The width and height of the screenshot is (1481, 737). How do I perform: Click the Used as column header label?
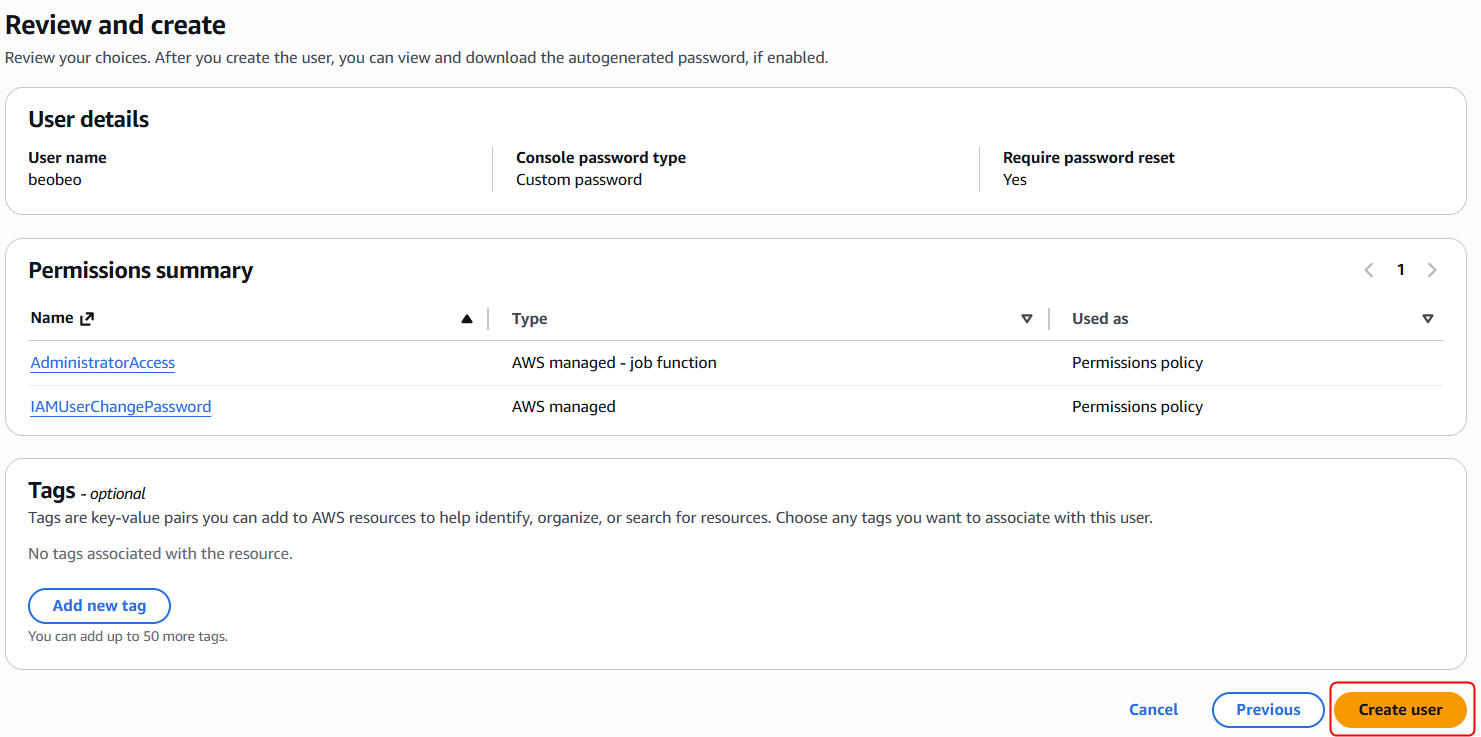[x=1100, y=319]
